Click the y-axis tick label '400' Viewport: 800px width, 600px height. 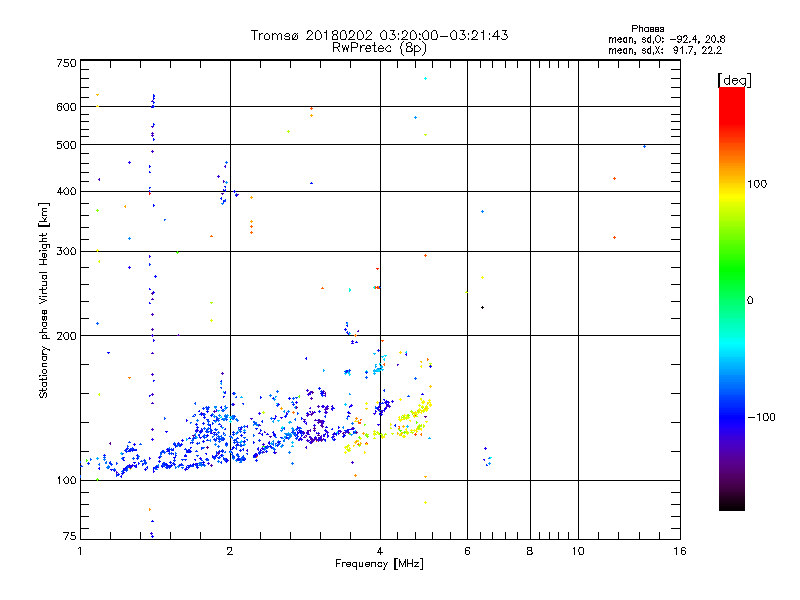coord(66,192)
